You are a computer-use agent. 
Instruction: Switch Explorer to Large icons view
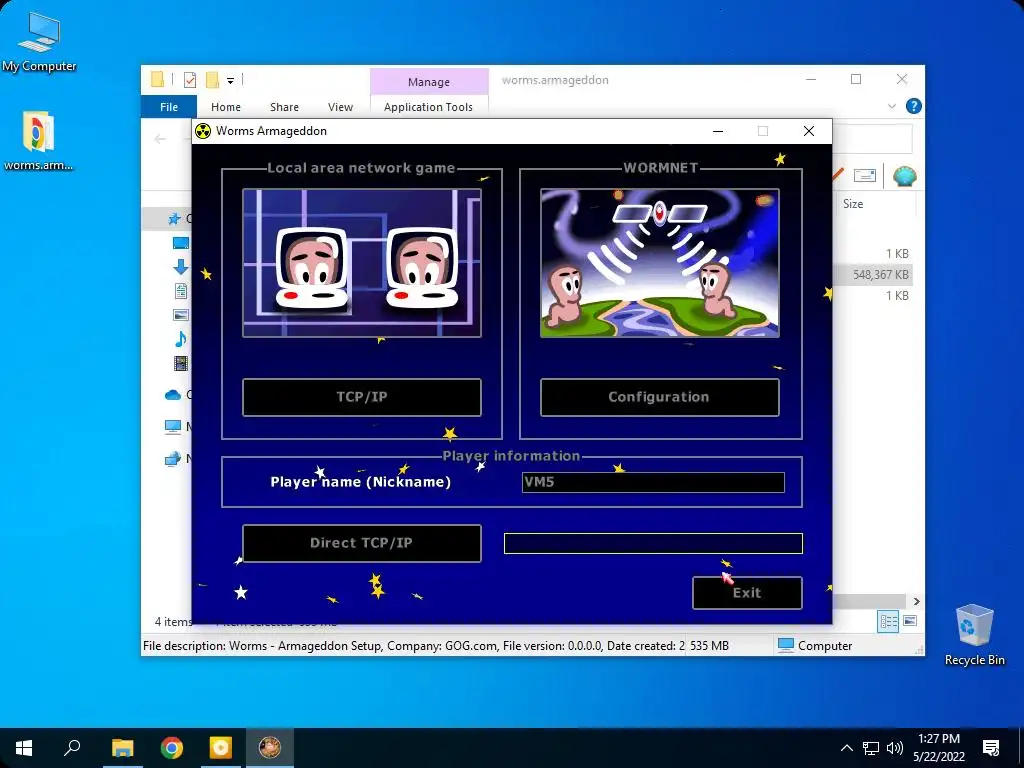tap(910, 621)
